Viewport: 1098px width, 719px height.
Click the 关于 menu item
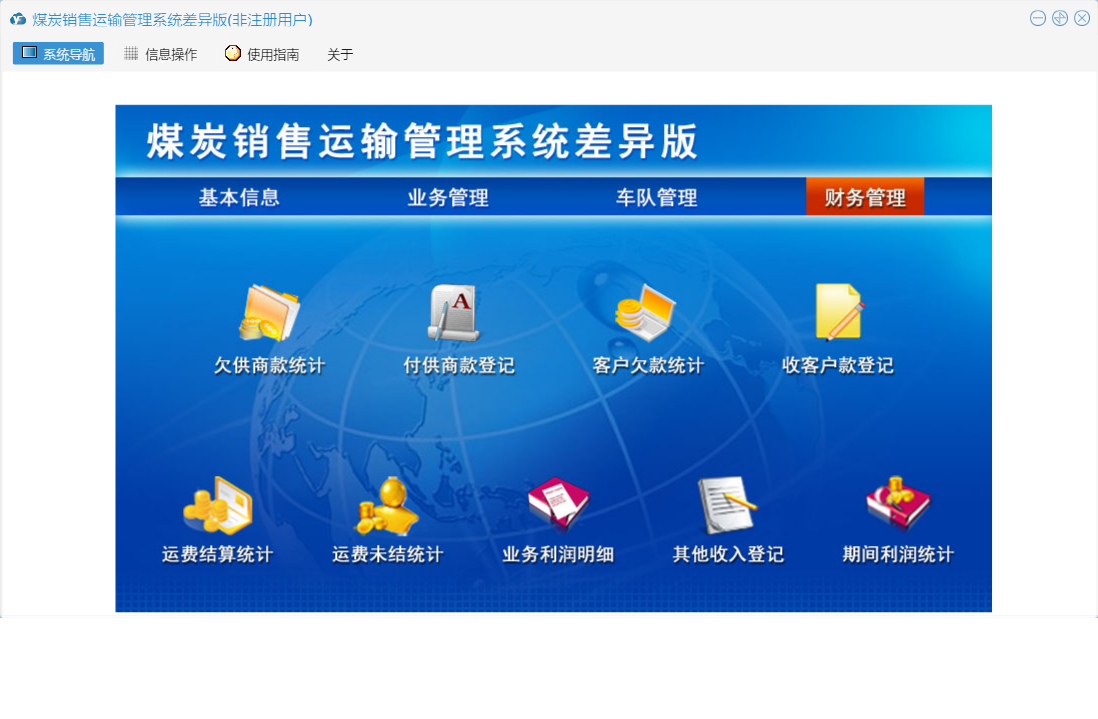click(340, 54)
